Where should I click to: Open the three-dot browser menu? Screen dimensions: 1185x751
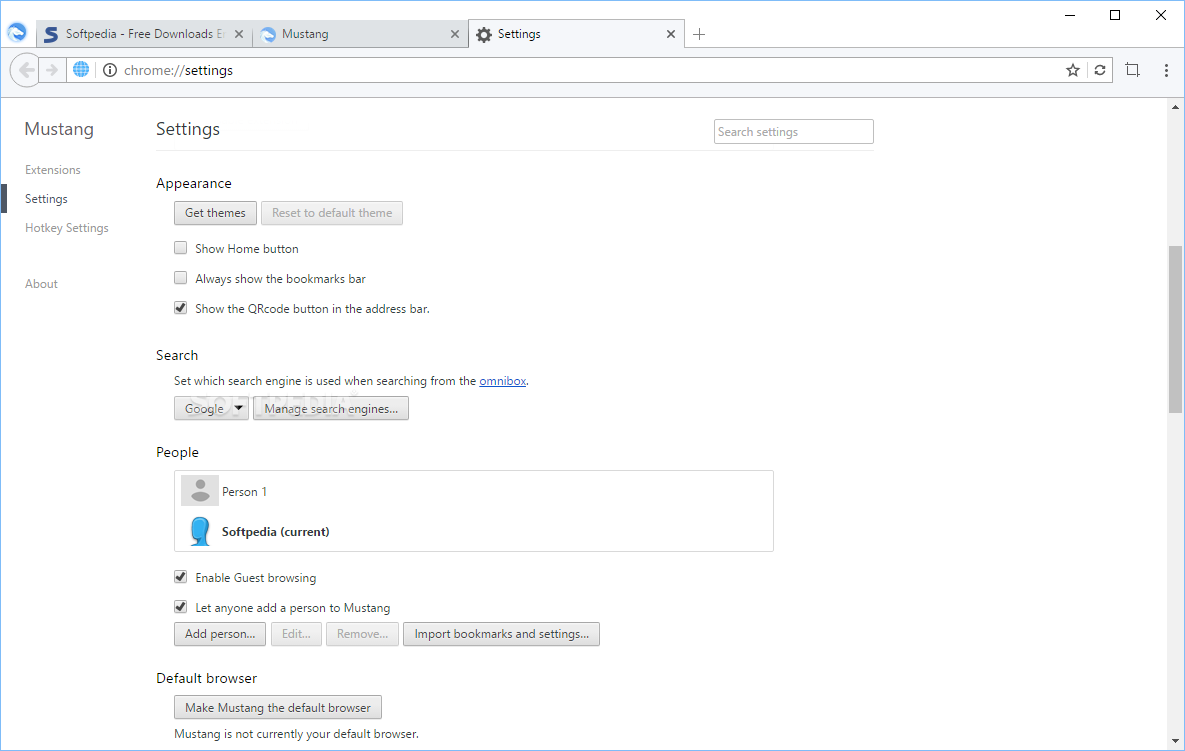point(1166,70)
